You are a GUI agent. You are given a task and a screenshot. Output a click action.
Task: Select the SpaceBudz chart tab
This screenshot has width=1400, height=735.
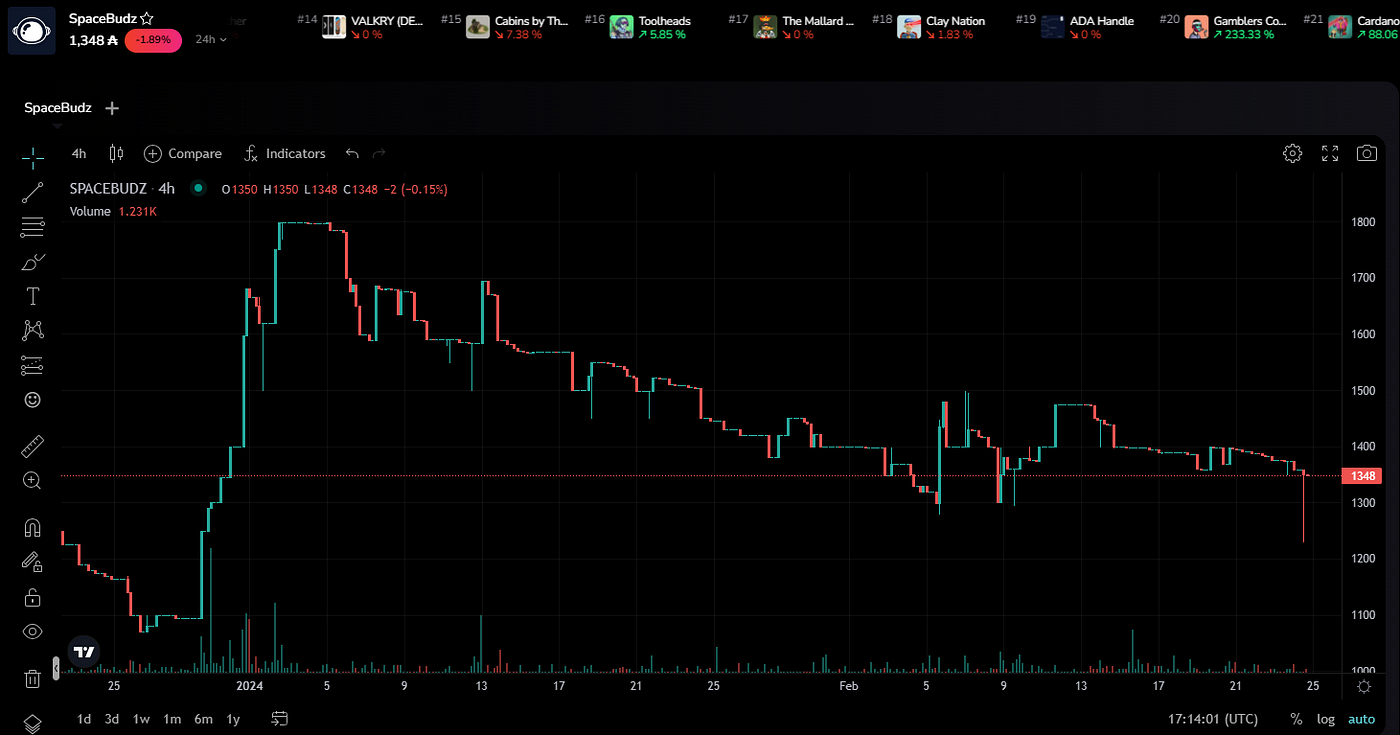(58, 107)
